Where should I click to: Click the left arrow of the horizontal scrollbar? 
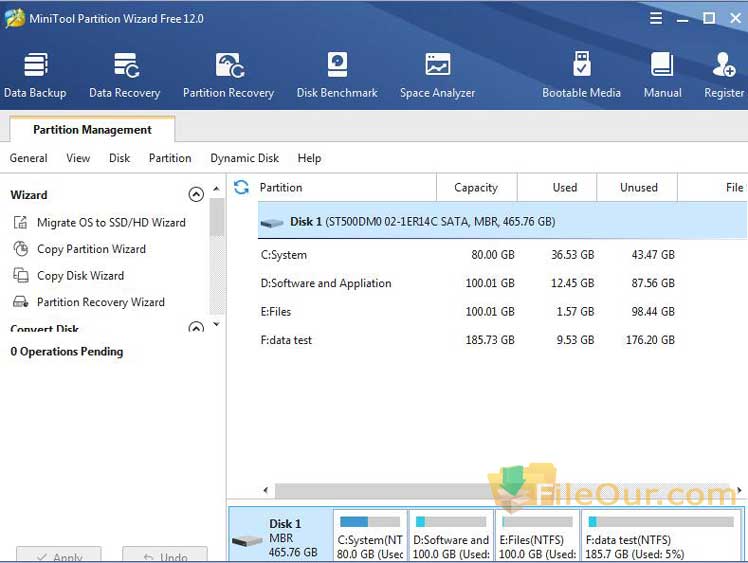pos(266,490)
